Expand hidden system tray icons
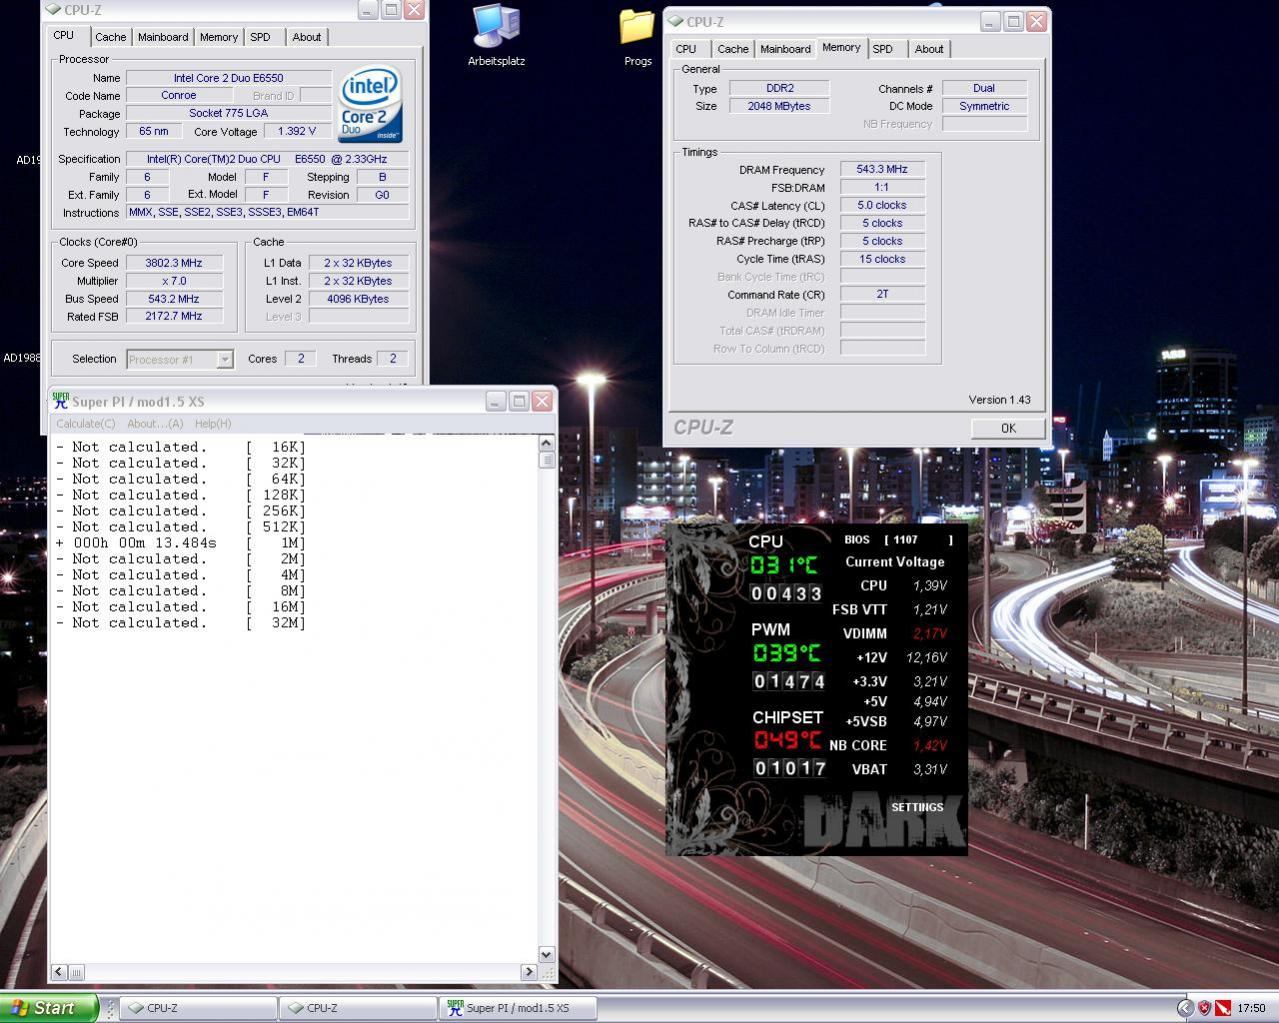The image size is (1279, 1023). [1185, 1008]
